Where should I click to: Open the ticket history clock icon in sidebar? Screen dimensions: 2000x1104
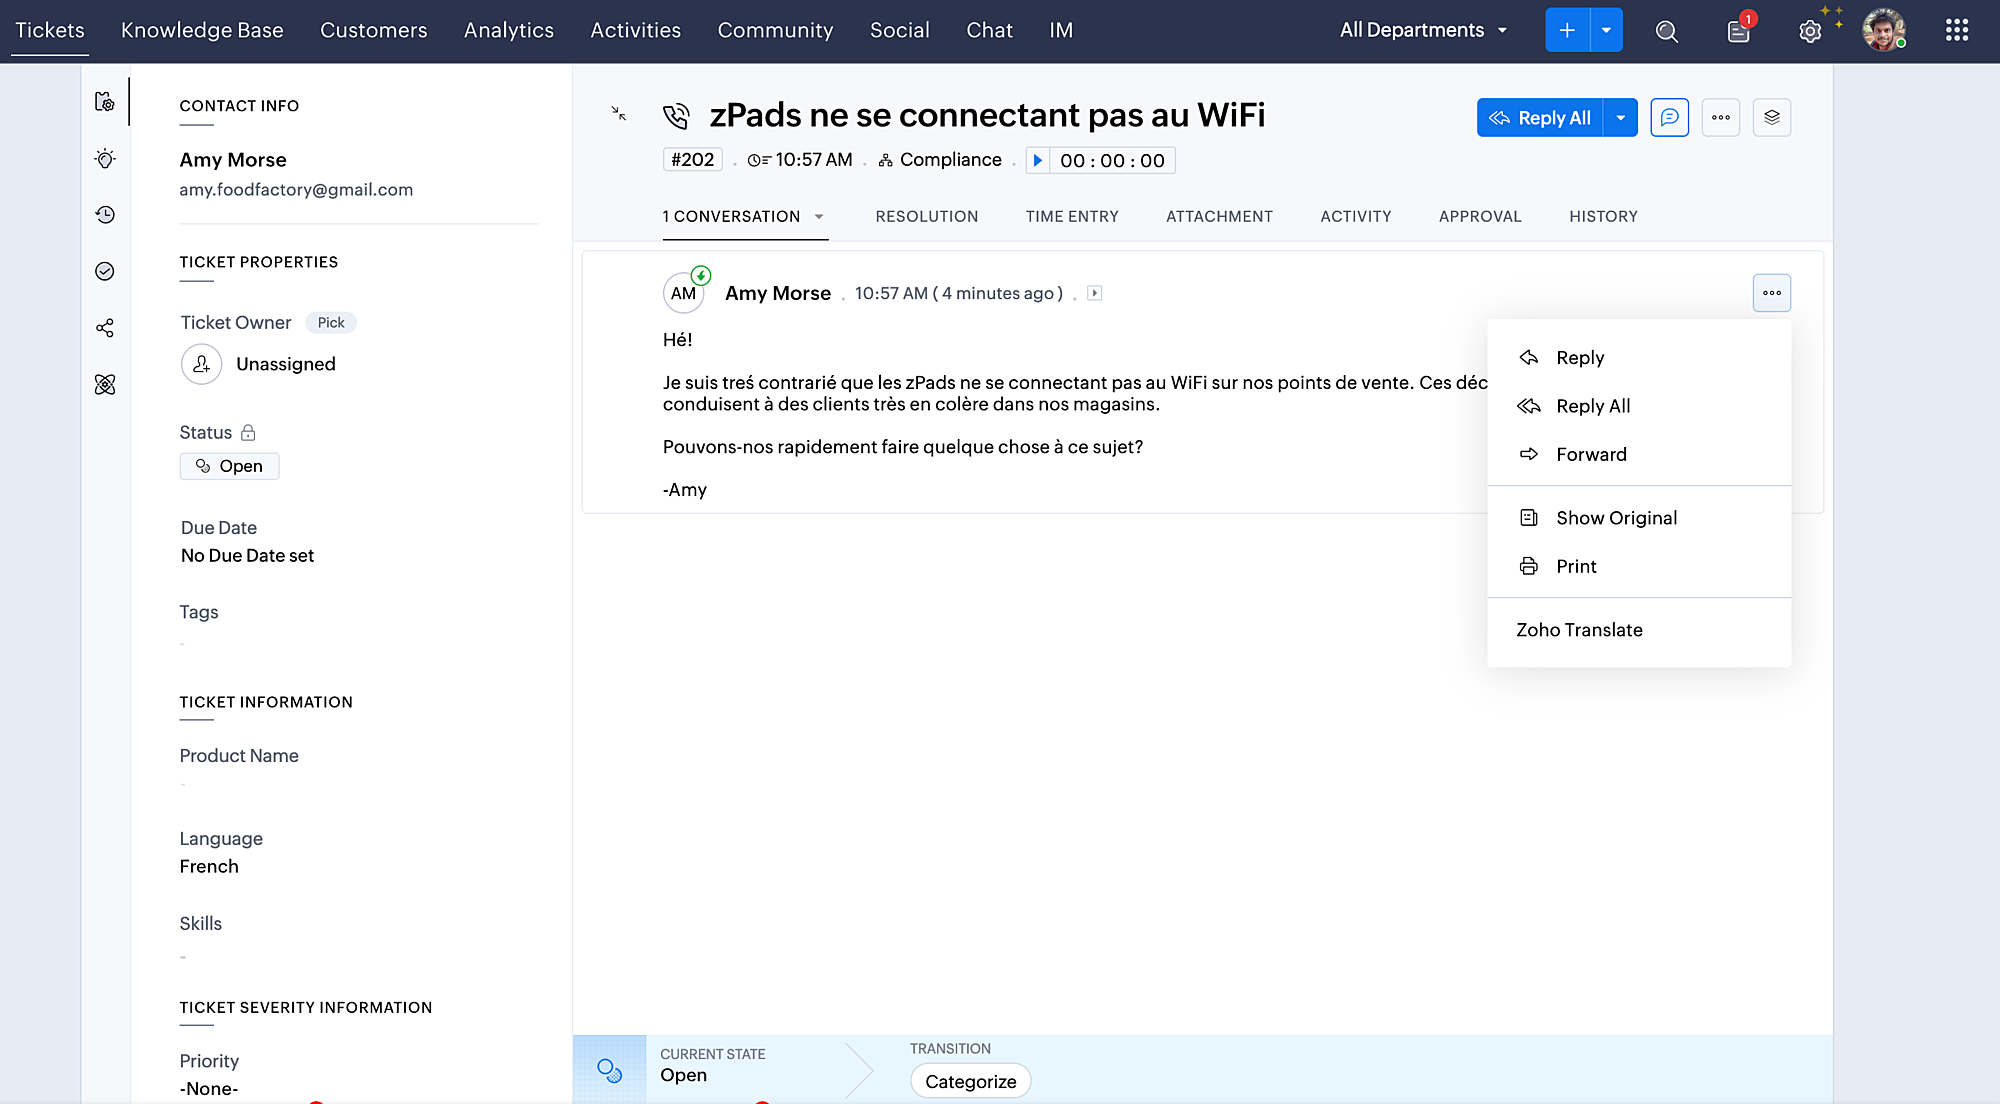pos(105,215)
